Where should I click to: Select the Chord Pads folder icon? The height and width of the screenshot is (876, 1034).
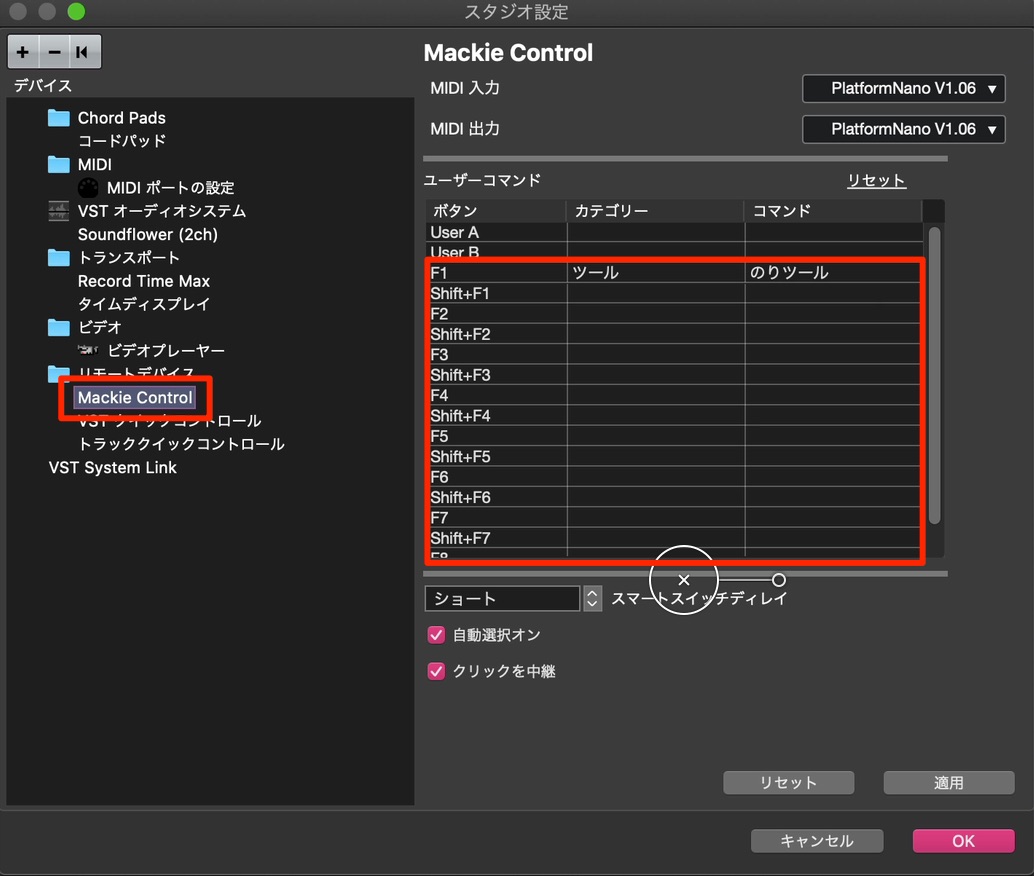point(59,118)
